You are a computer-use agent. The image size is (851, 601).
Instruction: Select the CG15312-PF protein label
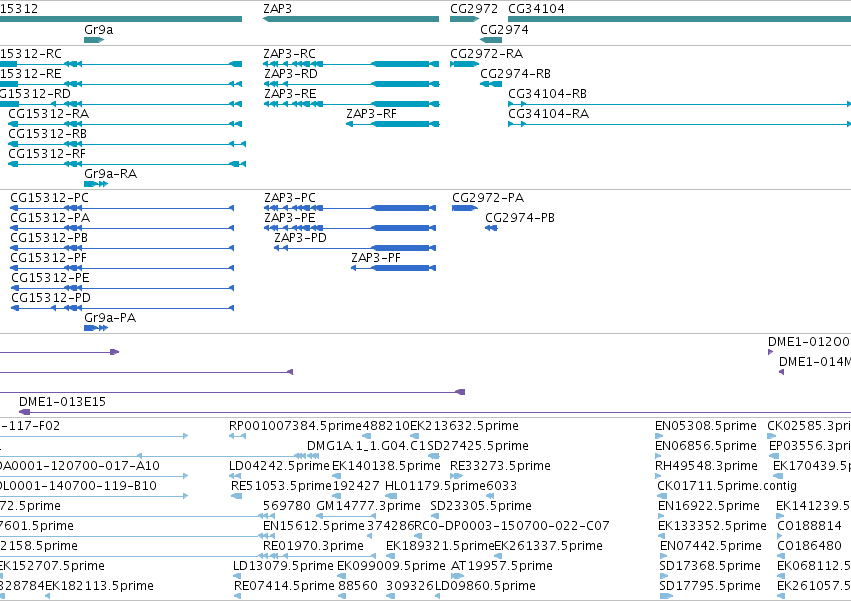coord(48,258)
